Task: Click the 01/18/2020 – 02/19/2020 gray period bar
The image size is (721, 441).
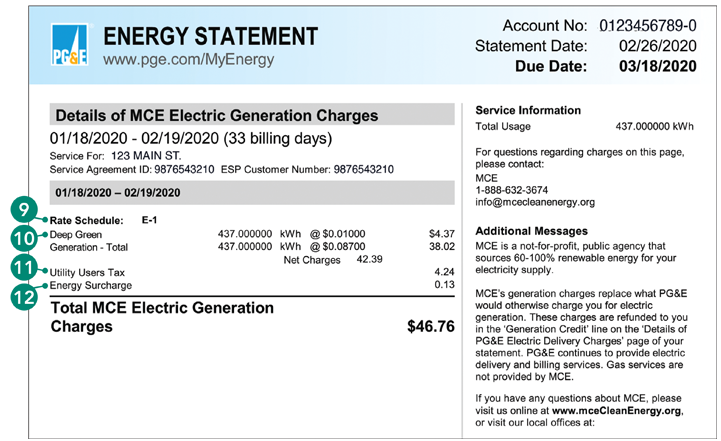Action: (252, 193)
